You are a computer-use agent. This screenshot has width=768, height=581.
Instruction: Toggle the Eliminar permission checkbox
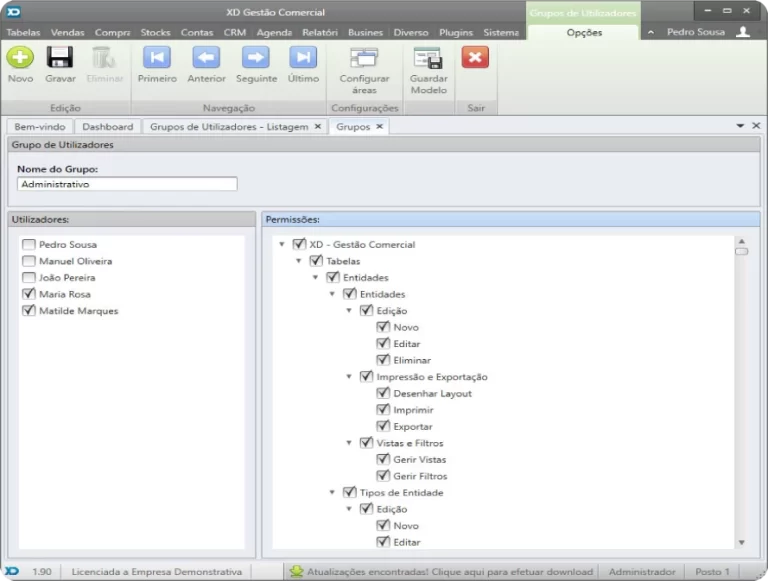pyautogui.click(x=383, y=360)
